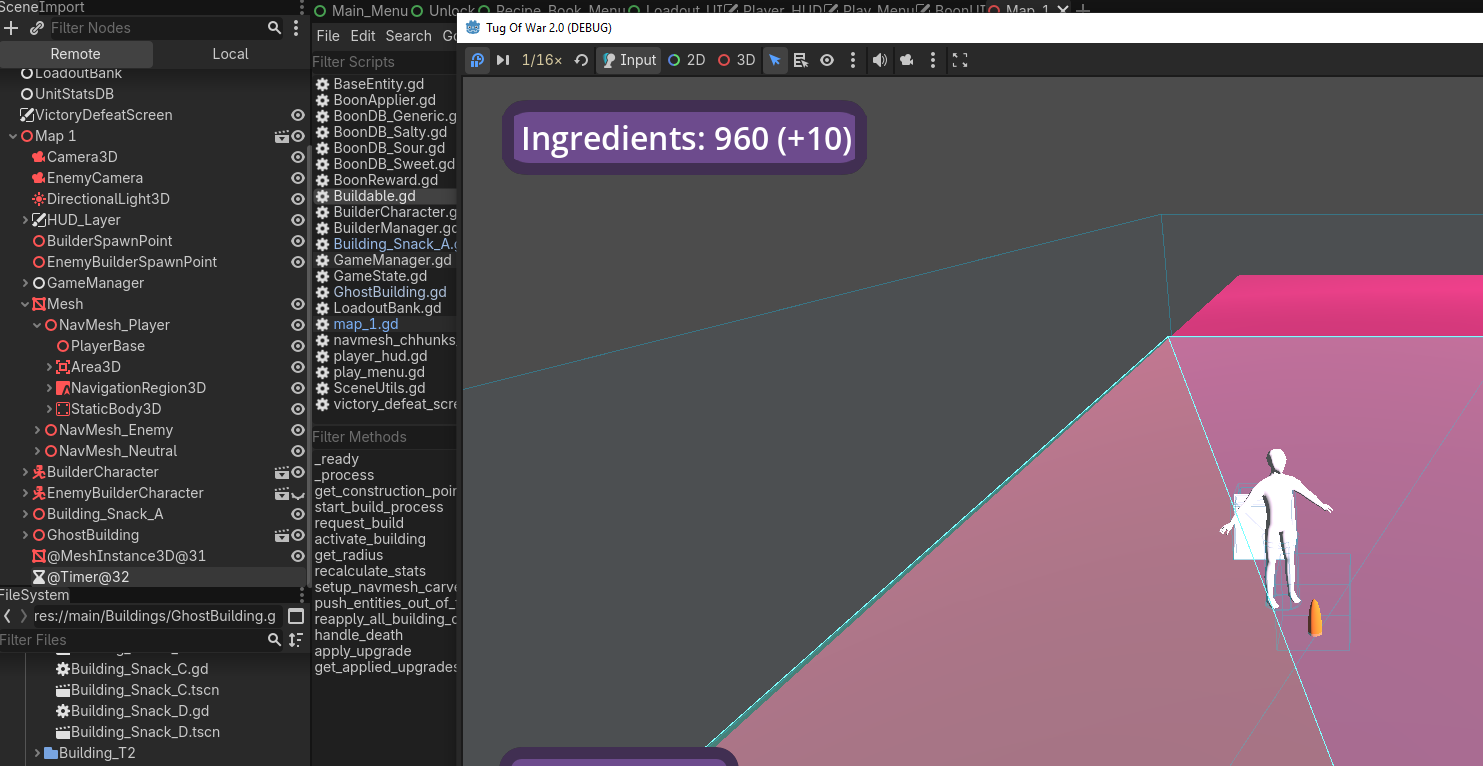The height and width of the screenshot is (766, 1483).
Task: Toggle visibility of DirectionalLight3D
Action: (297, 199)
